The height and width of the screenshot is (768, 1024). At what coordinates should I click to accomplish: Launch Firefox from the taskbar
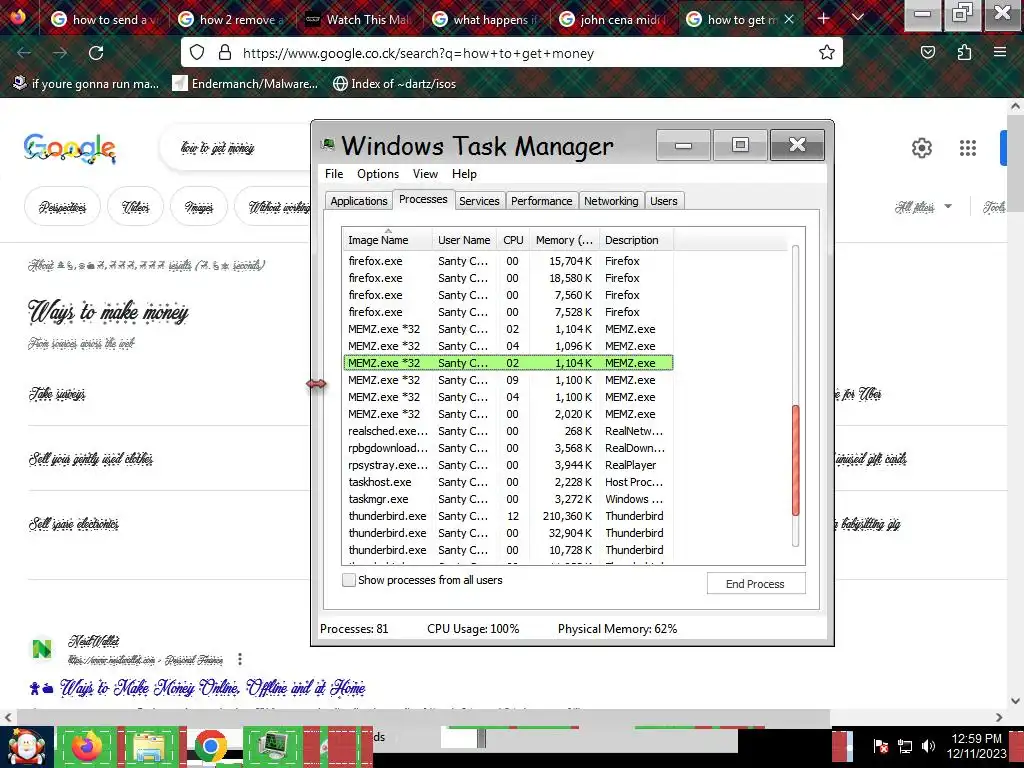[87, 747]
